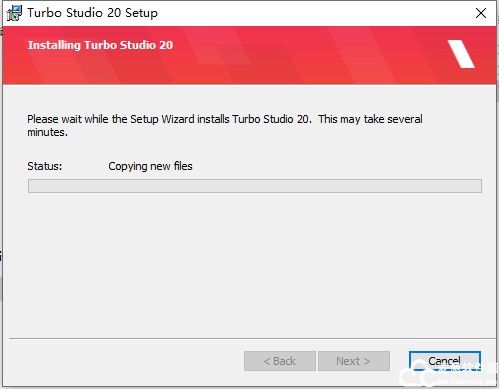Click the 'Please wait while the Setup Wizard' text
The width and height of the screenshot is (499, 389).
tap(111, 119)
